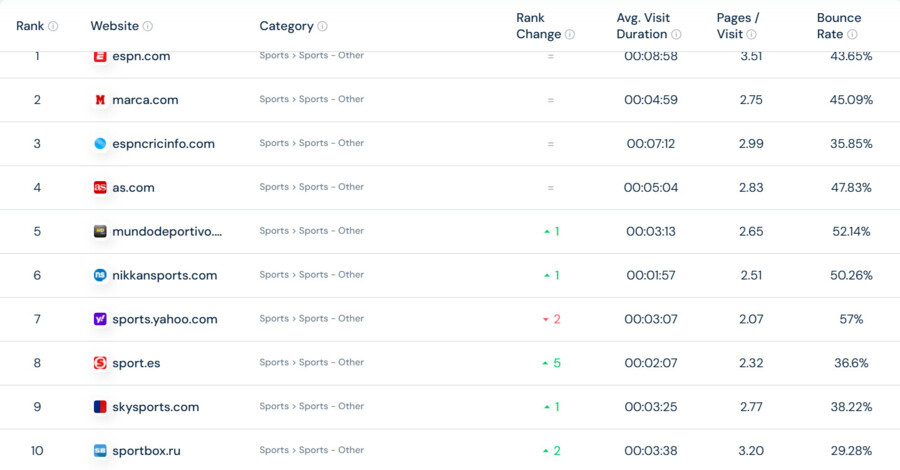Image resolution: width=900 pixels, height=470 pixels.
Task: Click the sport.es favicon
Action: tap(100, 363)
